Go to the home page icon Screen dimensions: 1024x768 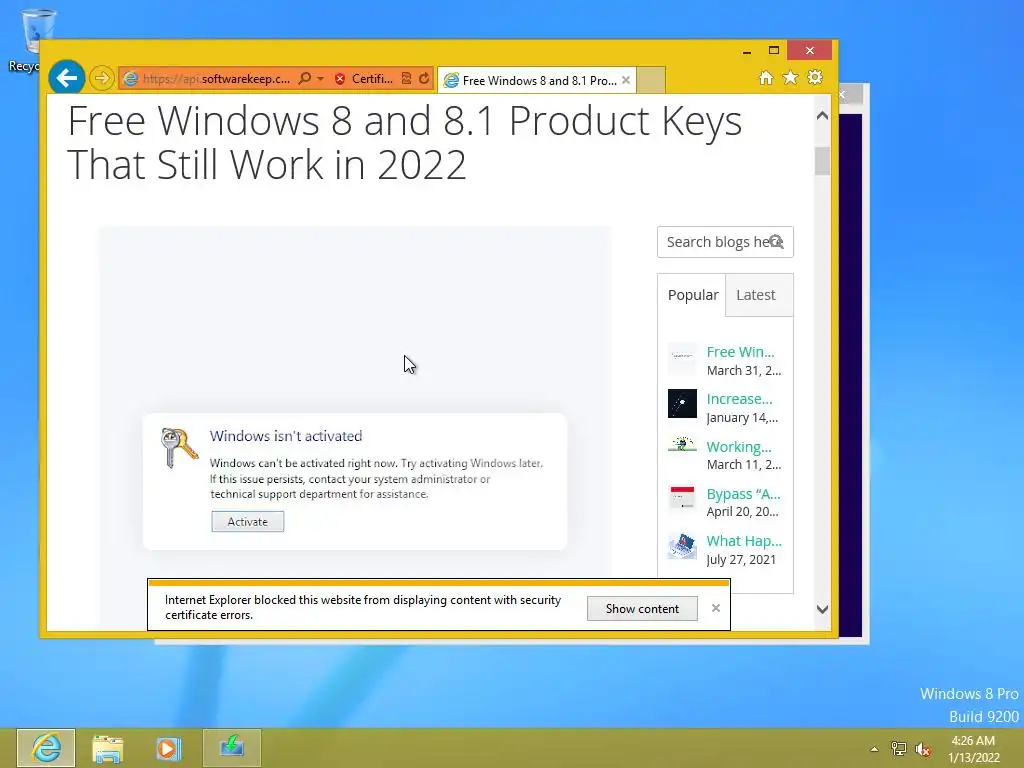766,78
